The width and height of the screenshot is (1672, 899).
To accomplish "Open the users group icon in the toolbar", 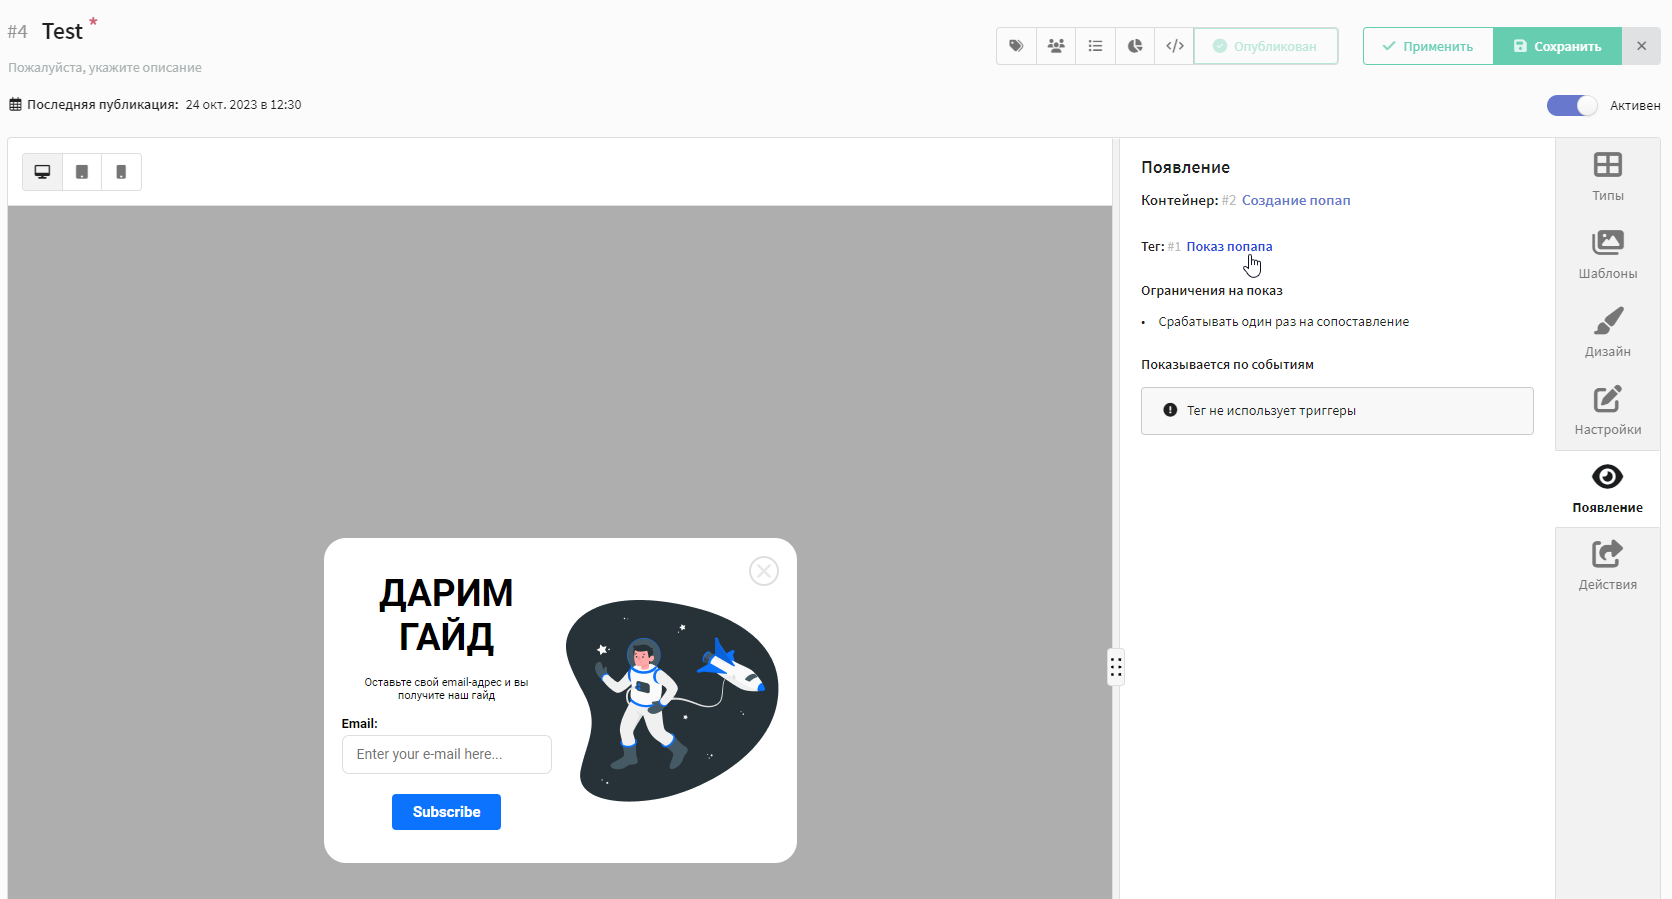I will click(x=1056, y=46).
